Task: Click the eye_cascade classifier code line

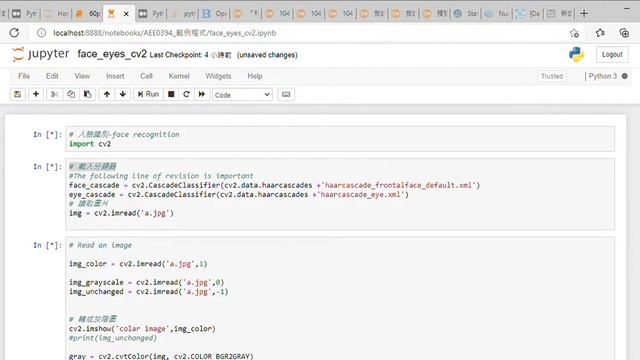Action: point(239,195)
